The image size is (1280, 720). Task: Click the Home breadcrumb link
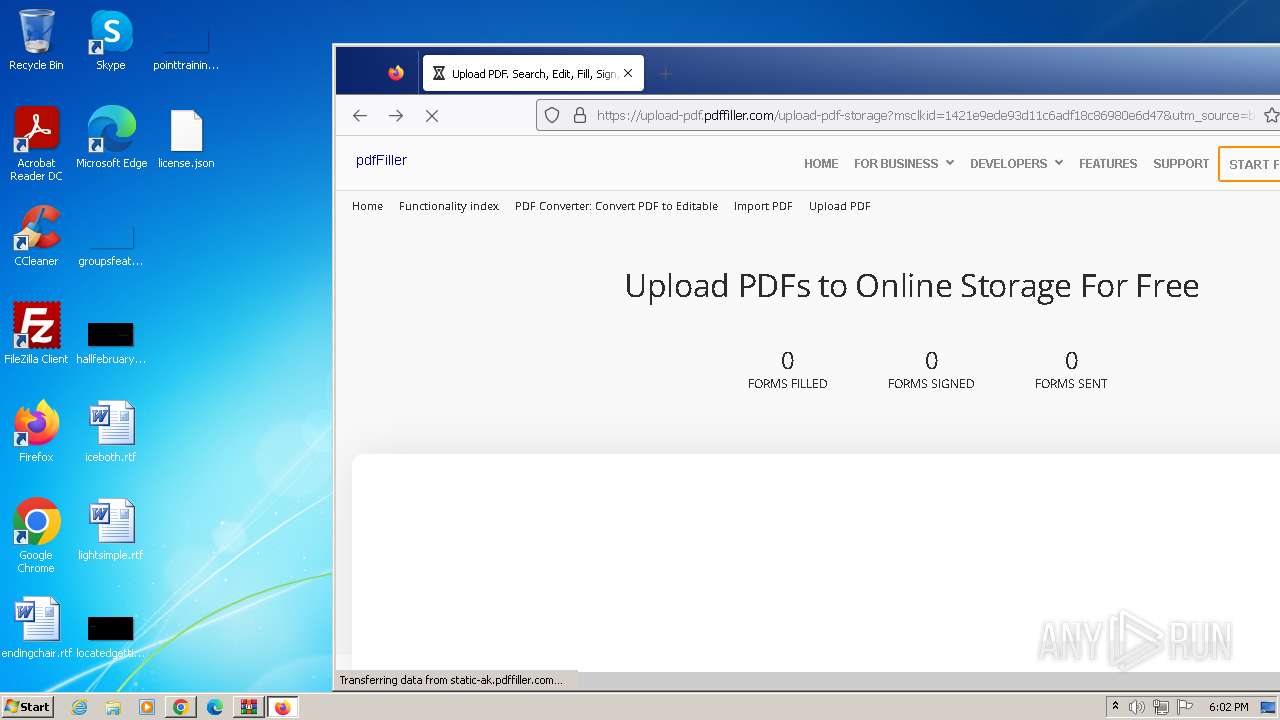pos(367,206)
